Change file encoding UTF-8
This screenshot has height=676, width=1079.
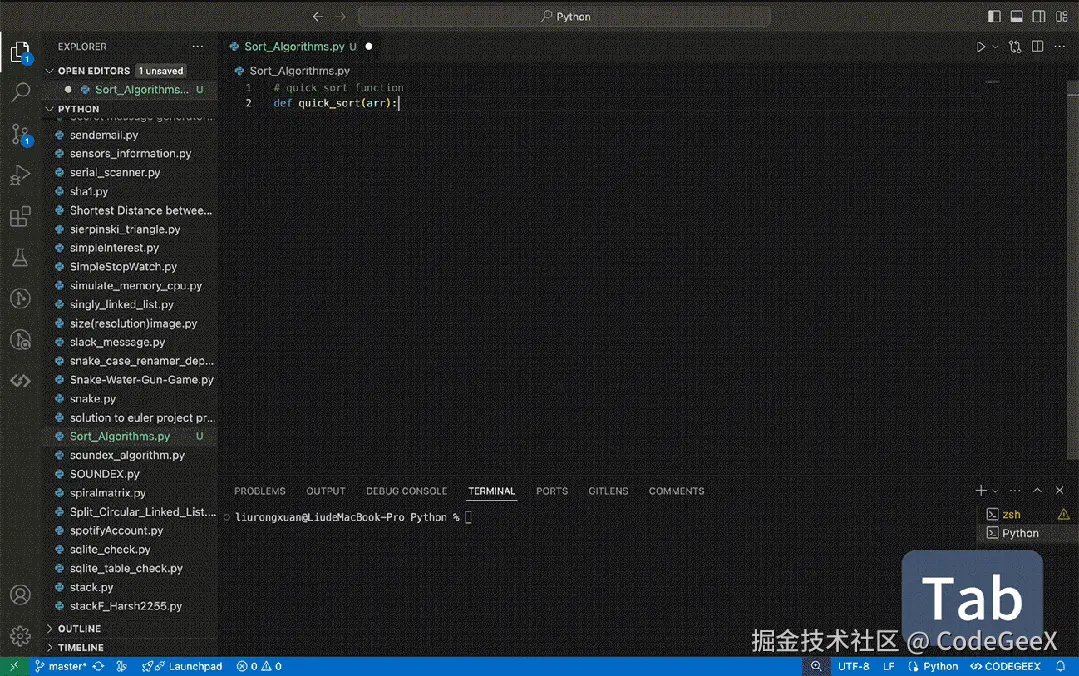[x=853, y=666]
